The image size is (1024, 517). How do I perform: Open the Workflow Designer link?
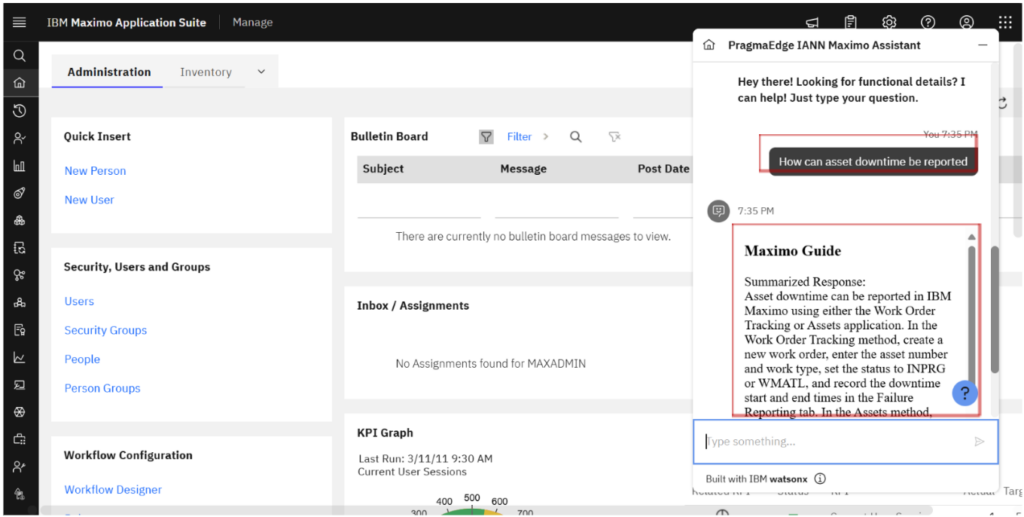click(x=113, y=490)
